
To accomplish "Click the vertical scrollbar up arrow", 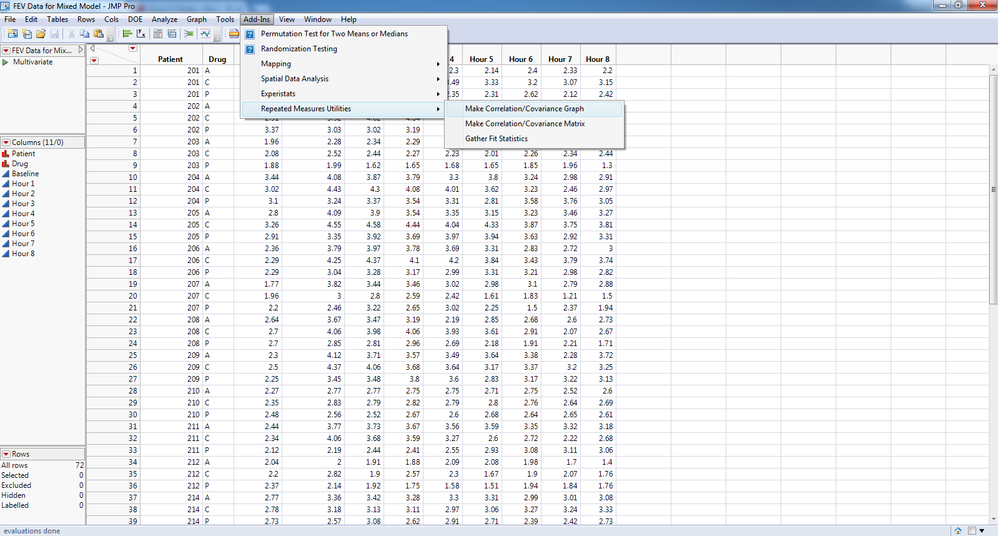I will pyautogui.click(x=993, y=70).
